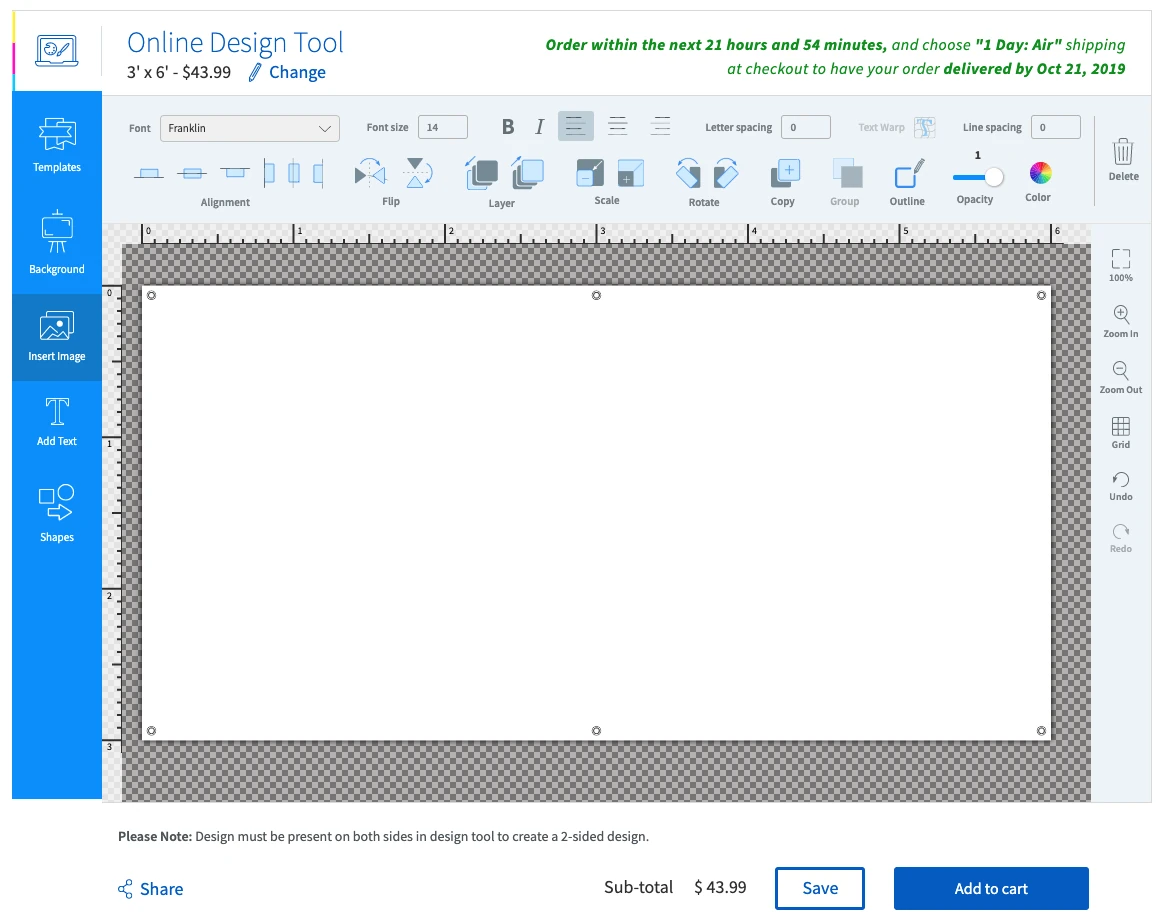Click the blank white banner canvas
The height and width of the screenshot is (920, 1164).
tap(596, 512)
